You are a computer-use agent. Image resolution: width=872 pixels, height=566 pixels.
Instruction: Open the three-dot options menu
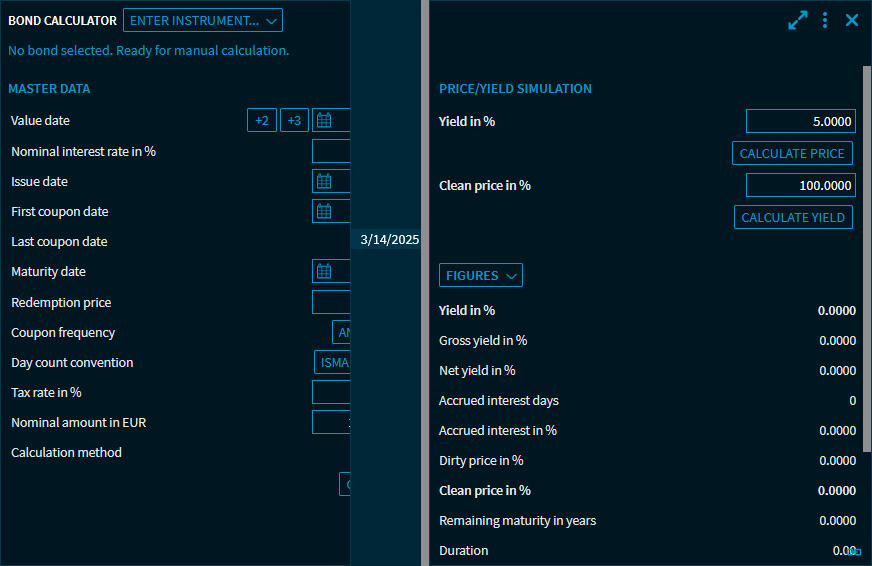pos(825,20)
